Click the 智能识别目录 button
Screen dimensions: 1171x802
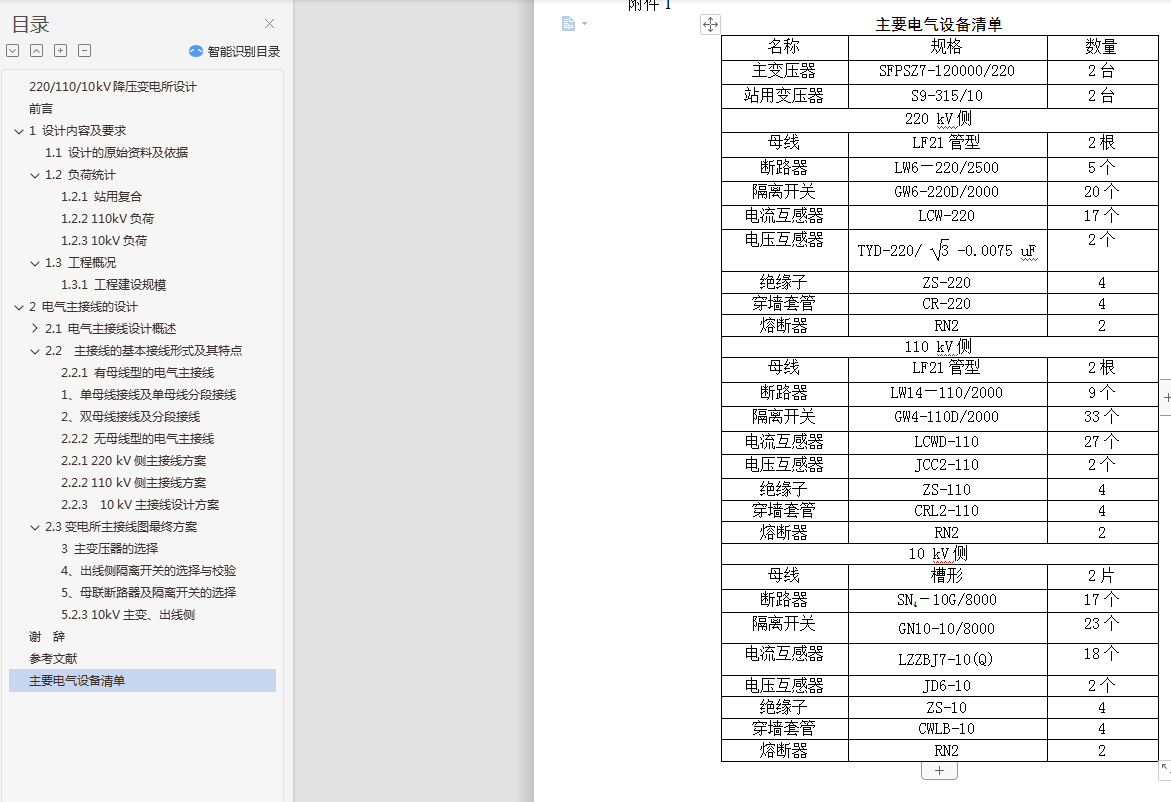pos(234,52)
